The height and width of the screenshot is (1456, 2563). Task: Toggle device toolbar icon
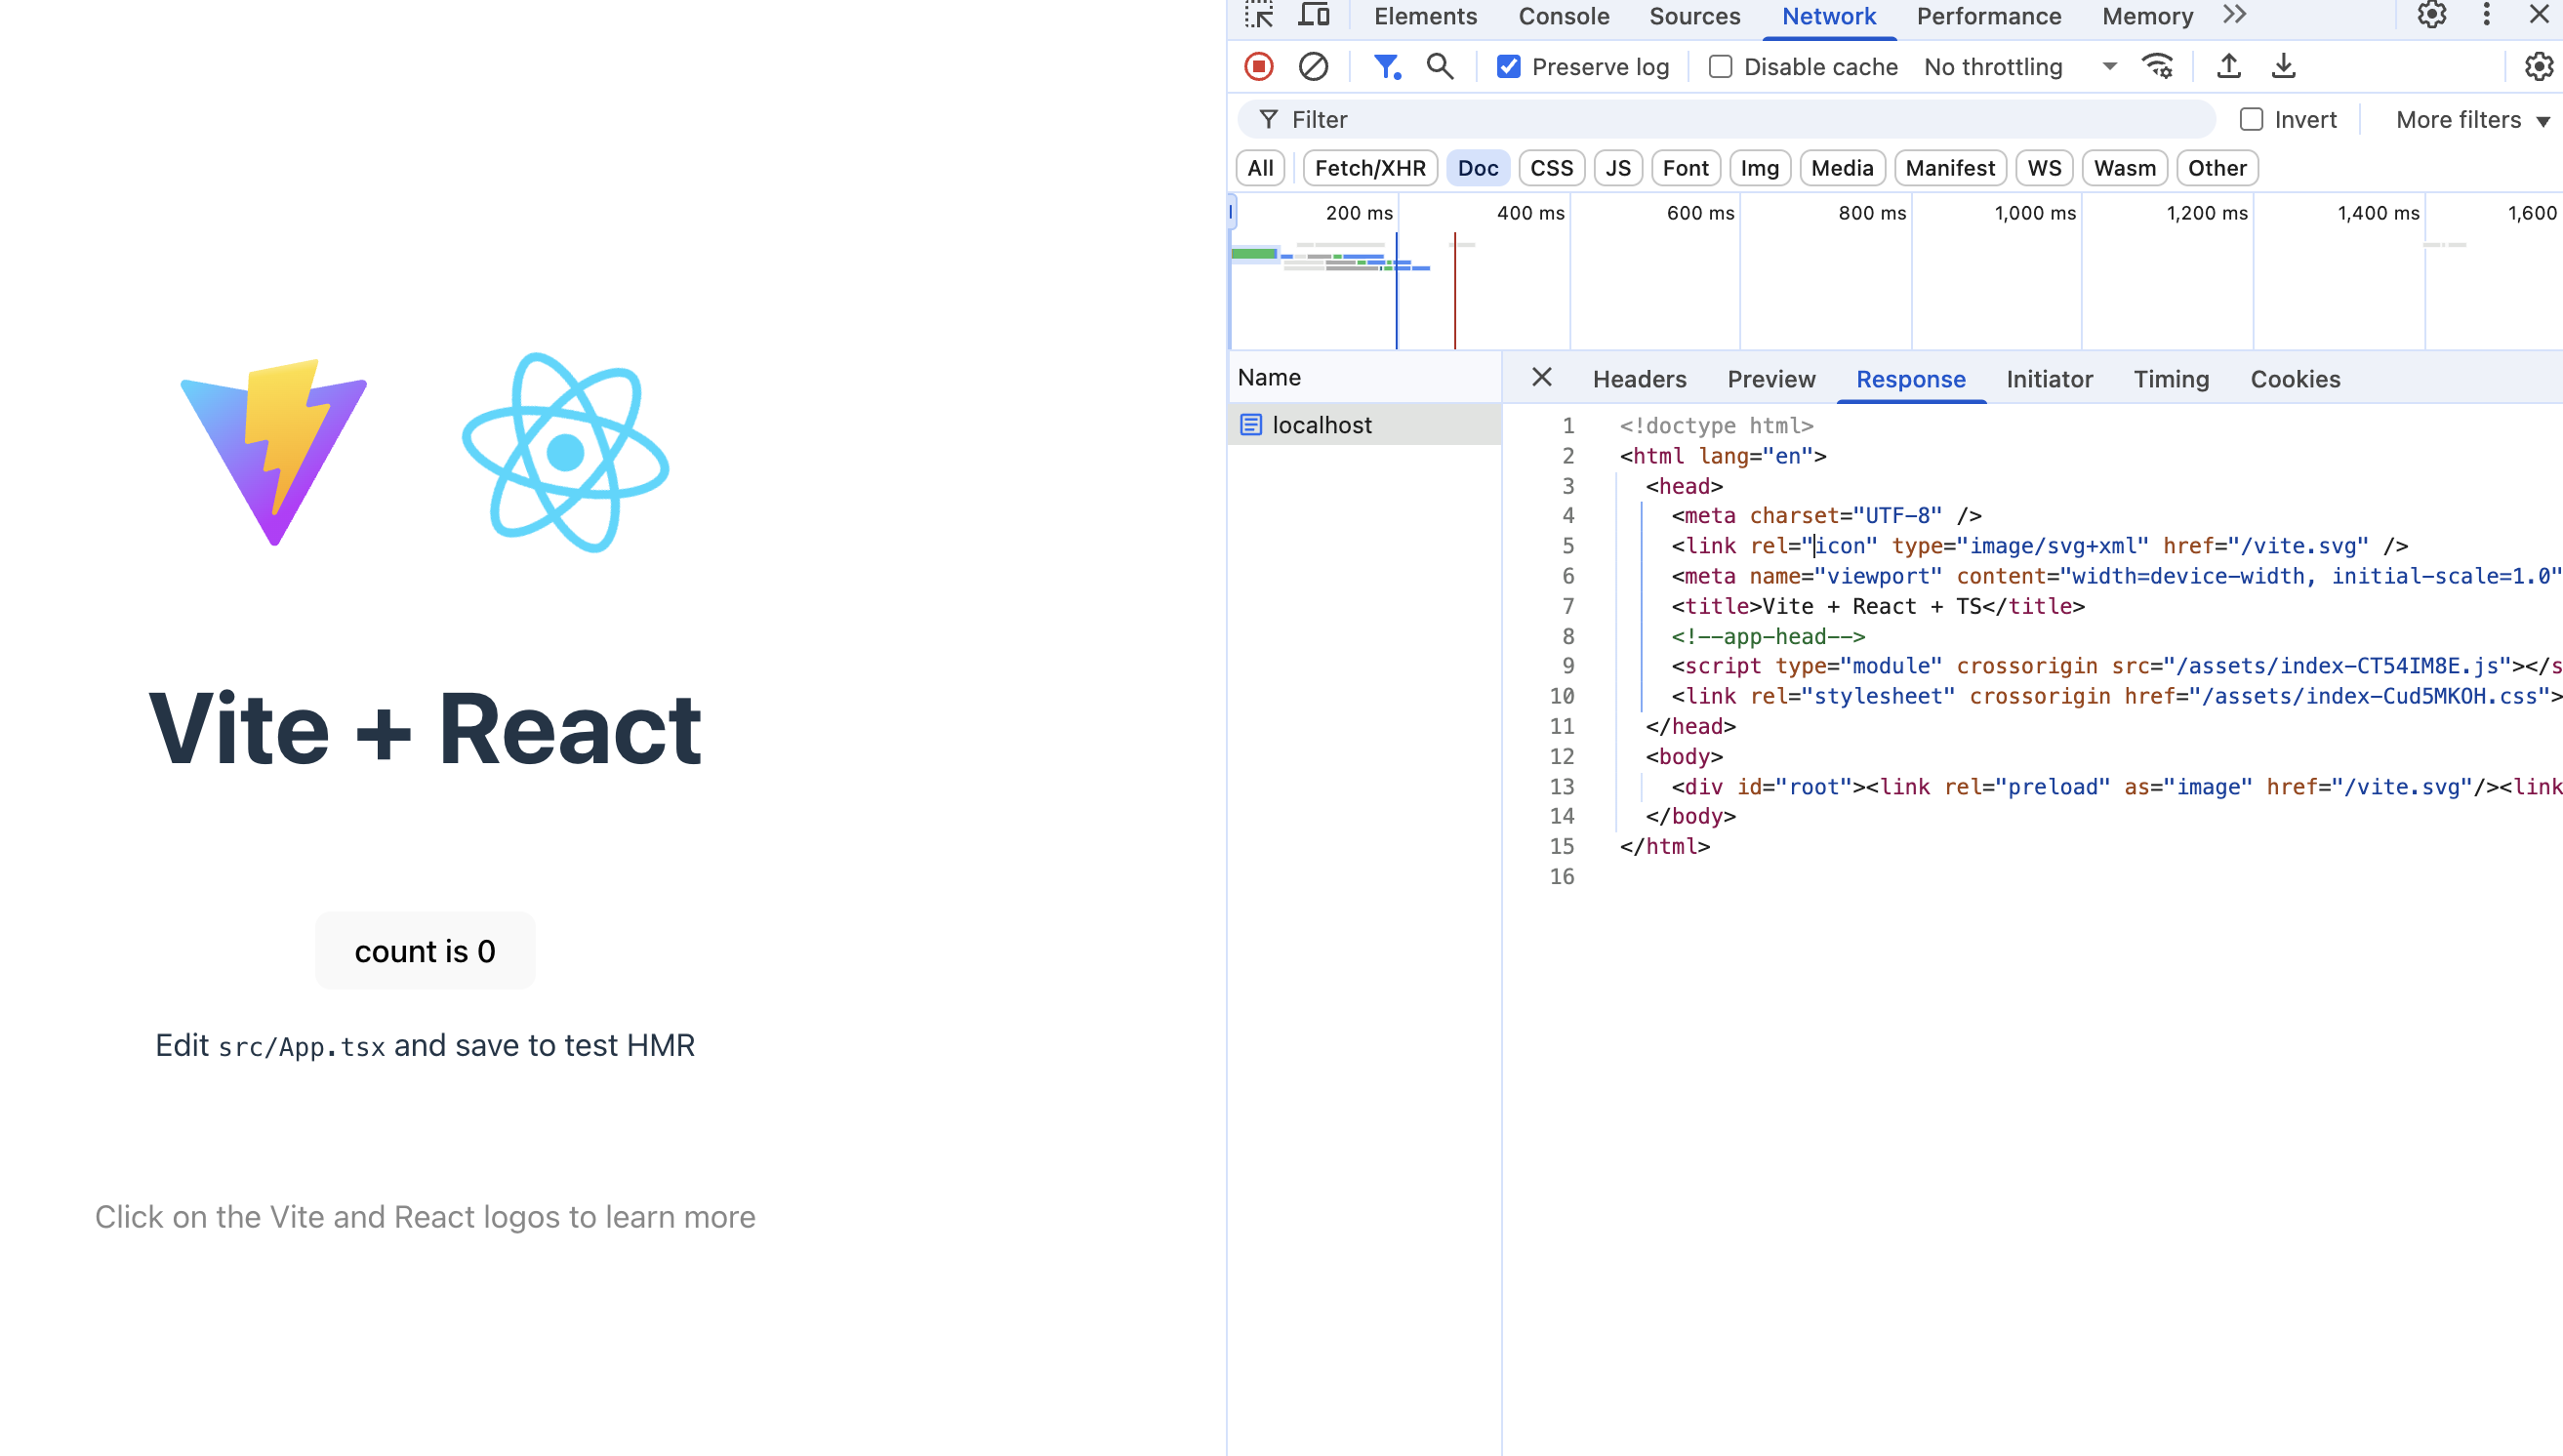tap(1313, 15)
